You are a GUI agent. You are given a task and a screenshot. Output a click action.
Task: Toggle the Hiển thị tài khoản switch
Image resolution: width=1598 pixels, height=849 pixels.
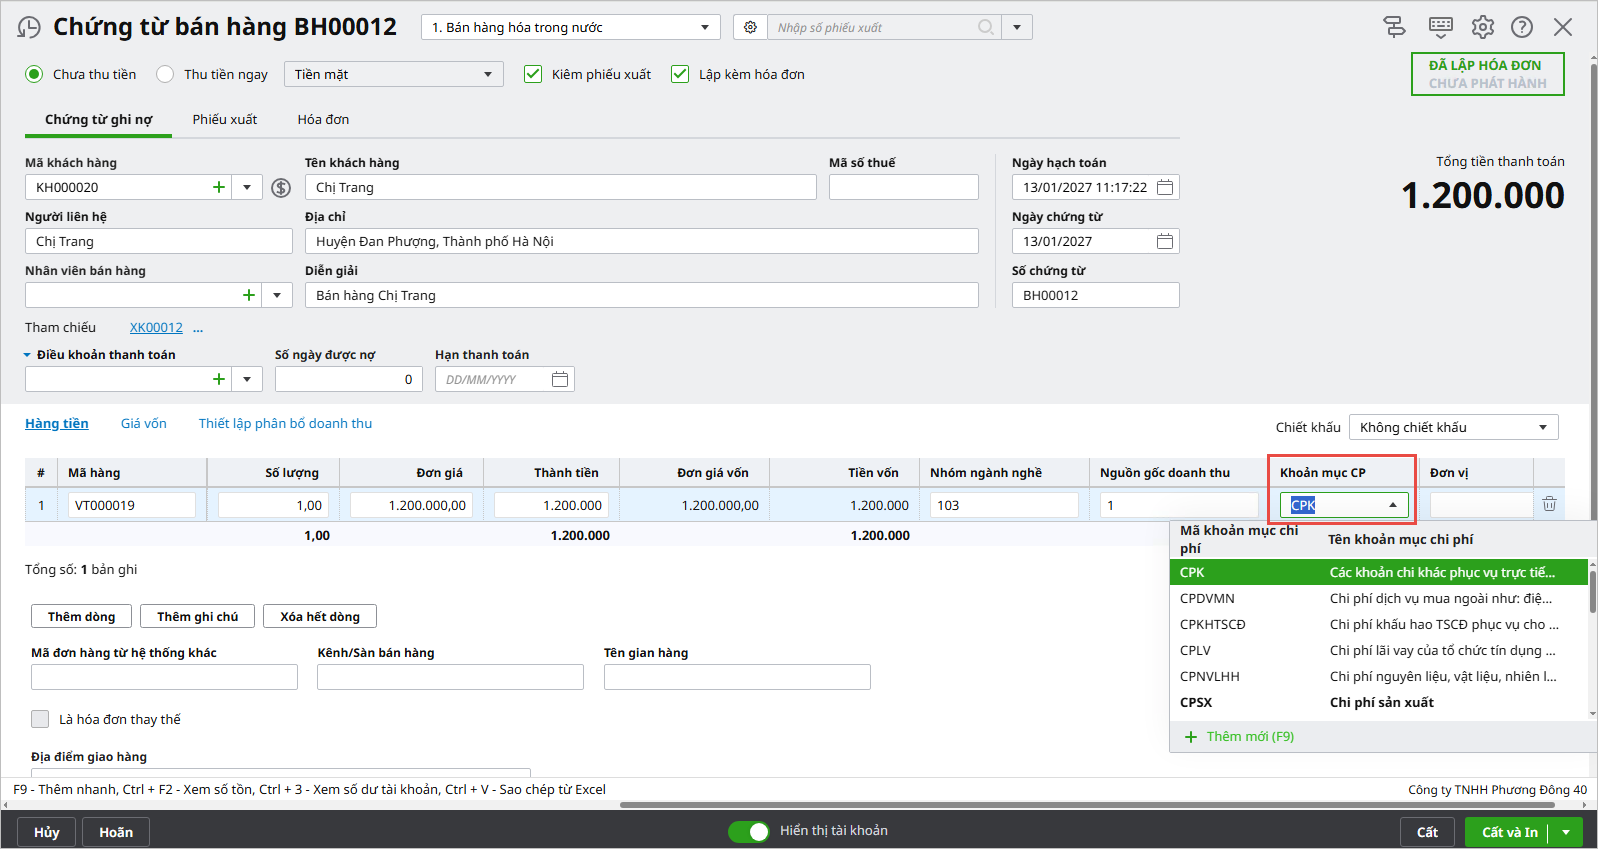pyautogui.click(x=748, y=831)
